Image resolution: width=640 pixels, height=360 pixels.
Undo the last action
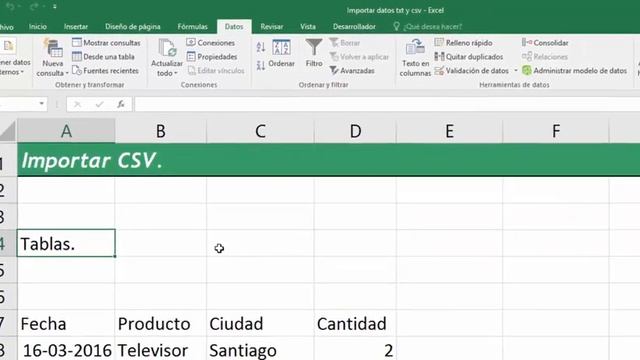point(11,7)
